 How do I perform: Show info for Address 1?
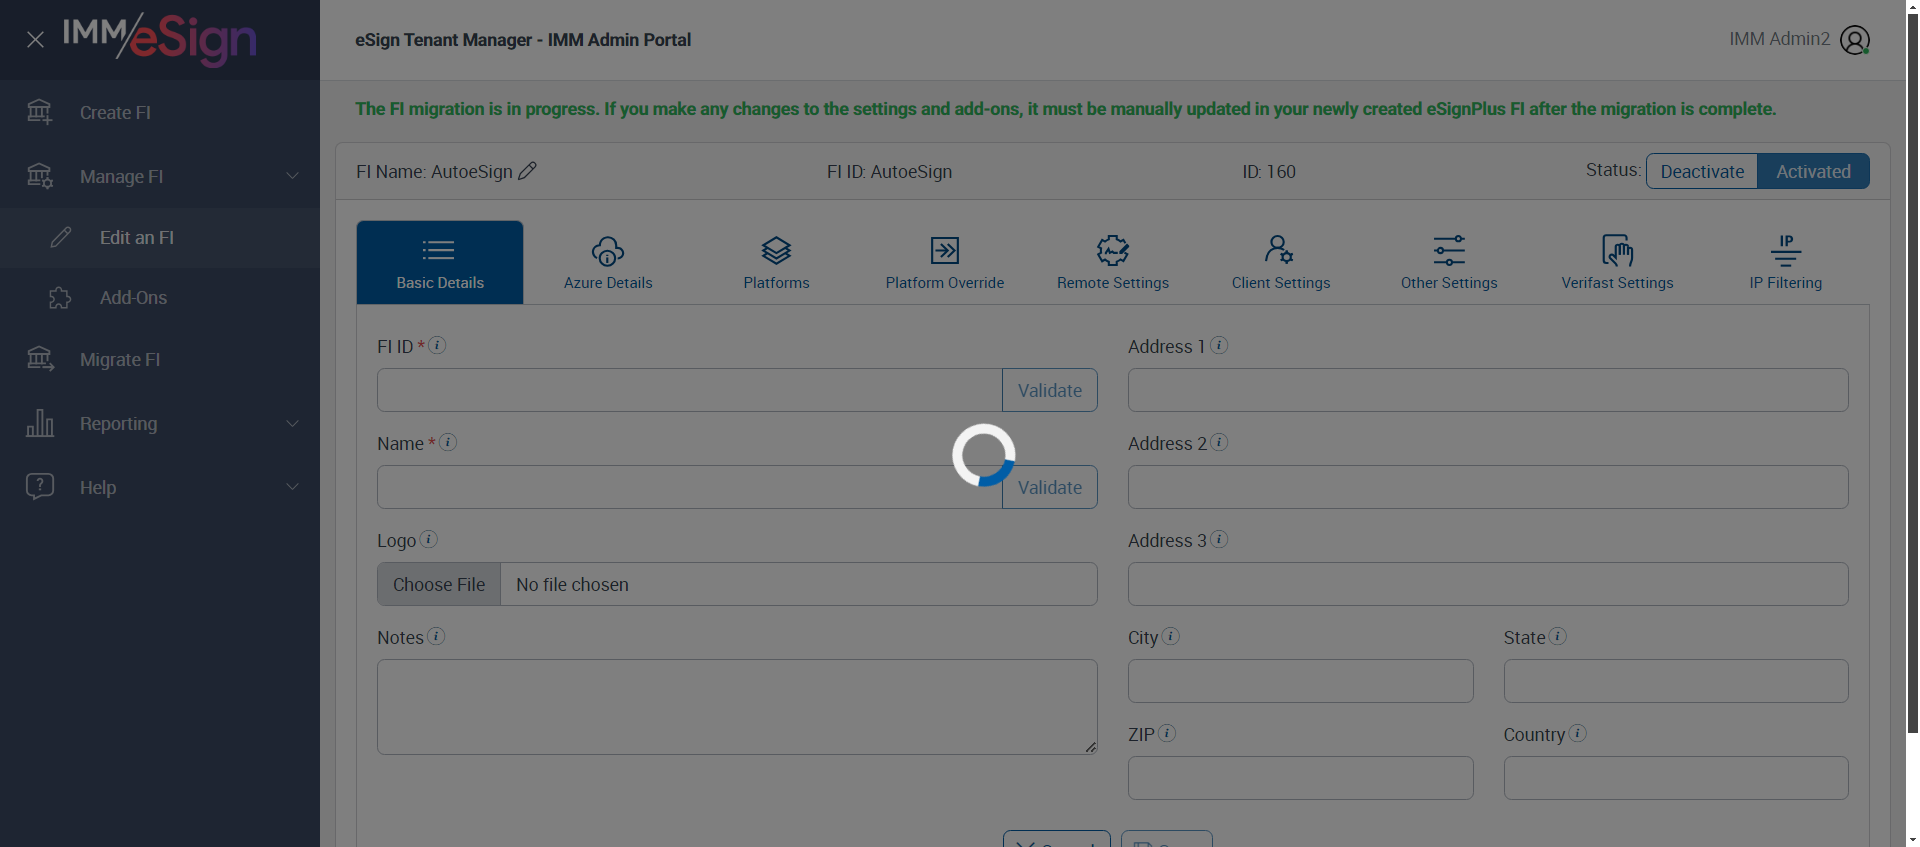pos(1219,345)
